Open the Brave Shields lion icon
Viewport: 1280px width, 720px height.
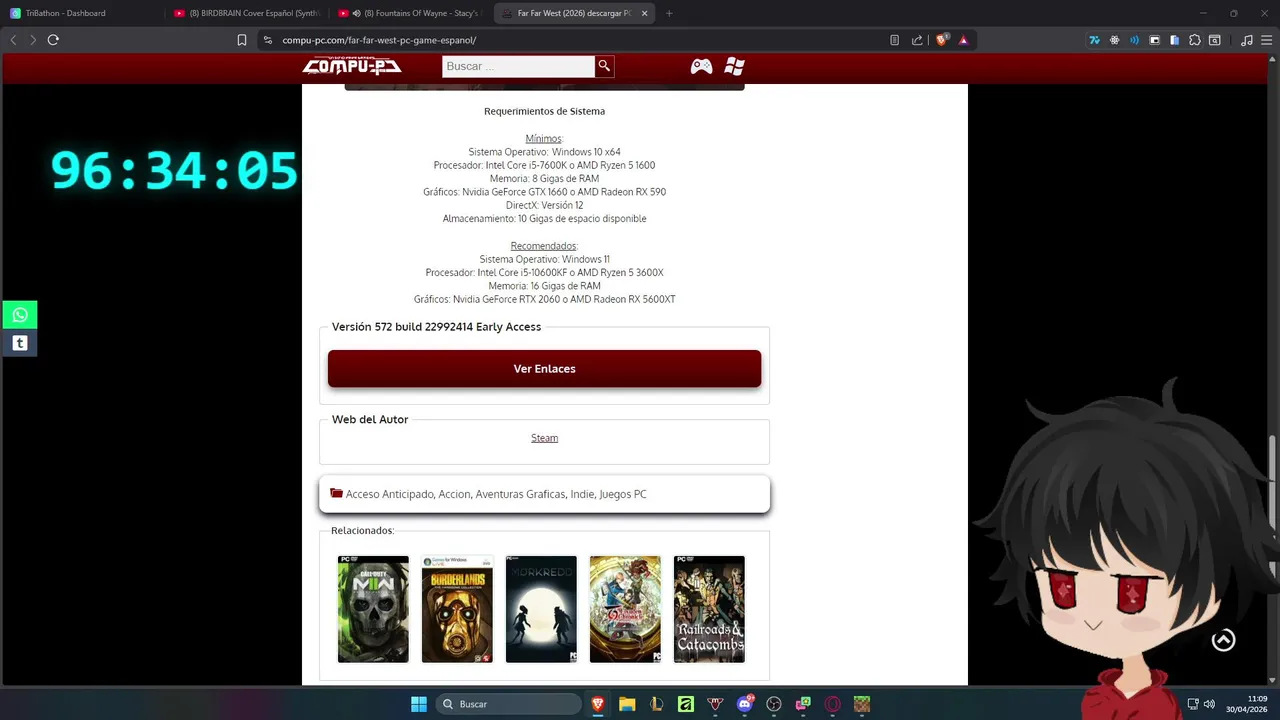pos(942,40)
